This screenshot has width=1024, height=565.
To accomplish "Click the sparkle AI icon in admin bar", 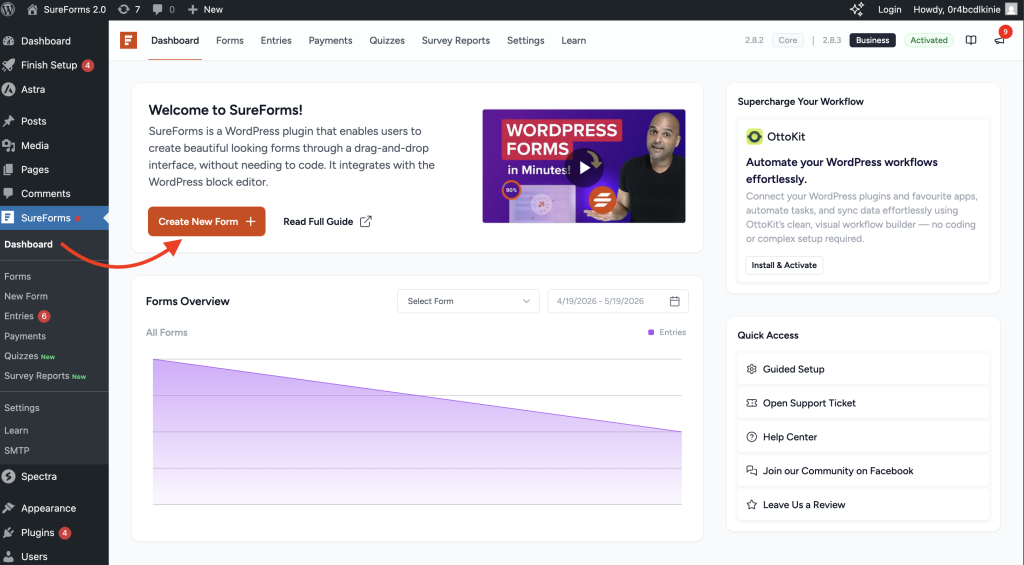I will 856,9.
